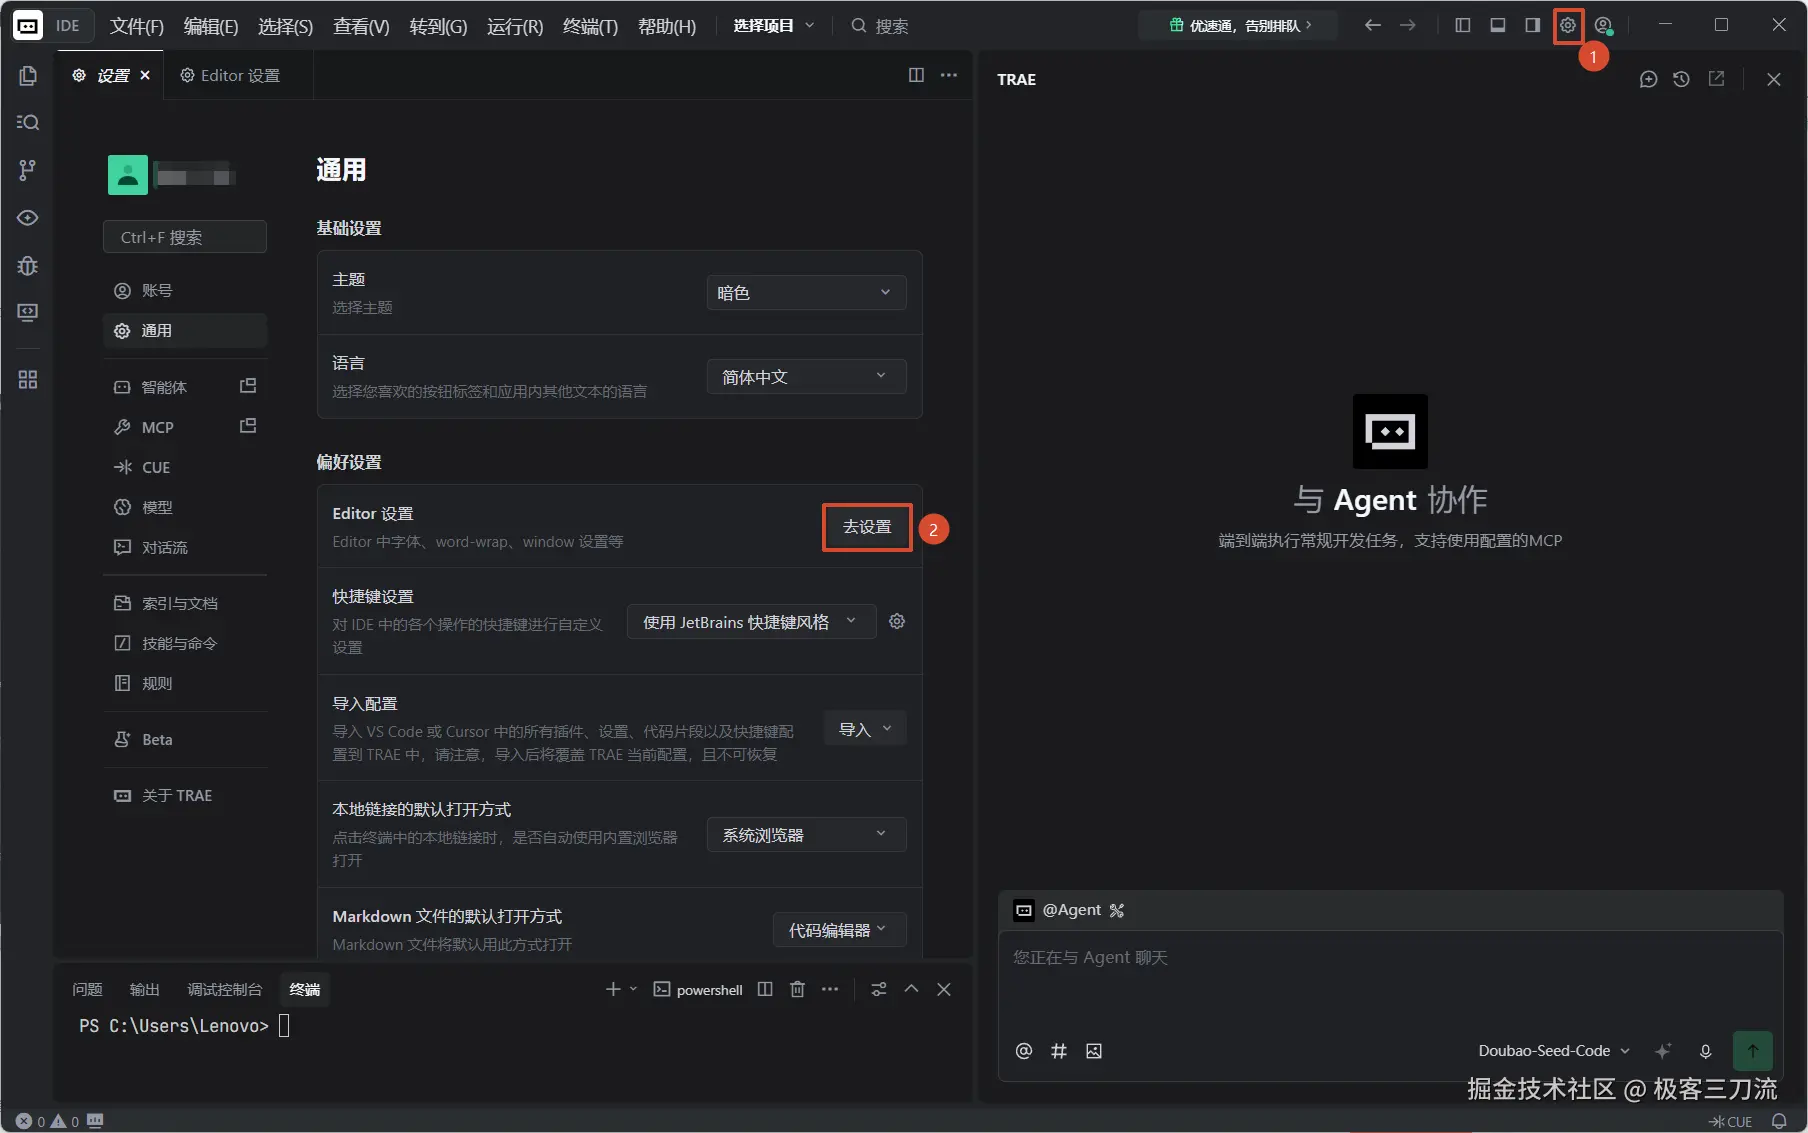Click the settings gear in the title bar
The width and height of the screenshot is (1808, 1133).
pyautogui.click(x=1568, y=26)
